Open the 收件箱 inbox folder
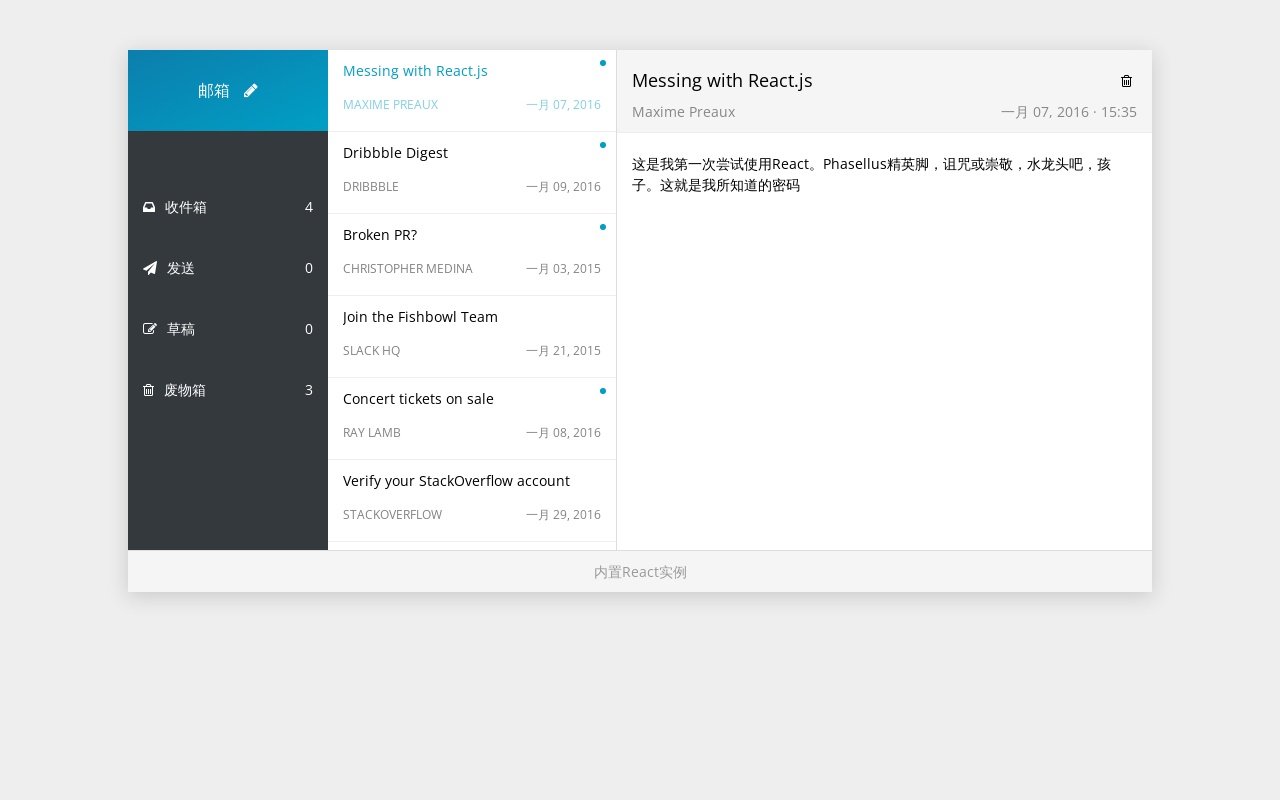 pyautogui.click(x=228, y=207)
